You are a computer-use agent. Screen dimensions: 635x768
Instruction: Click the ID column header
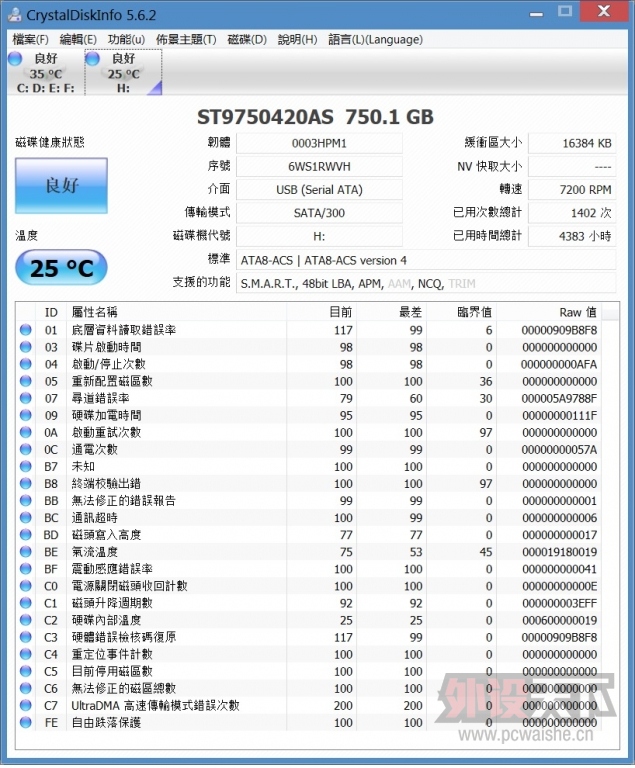51,312
